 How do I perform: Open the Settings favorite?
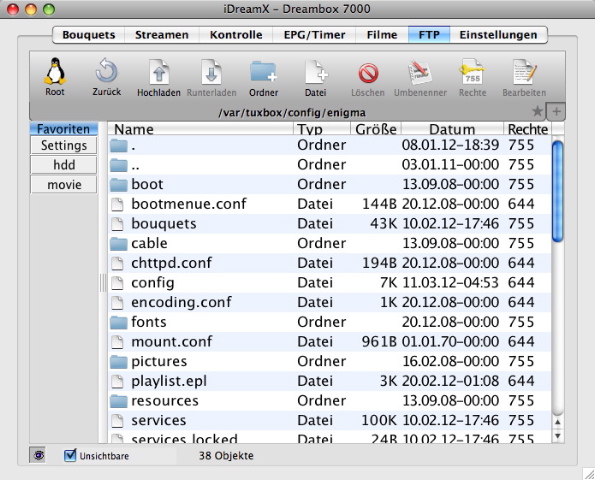click(x=64, y=145)
